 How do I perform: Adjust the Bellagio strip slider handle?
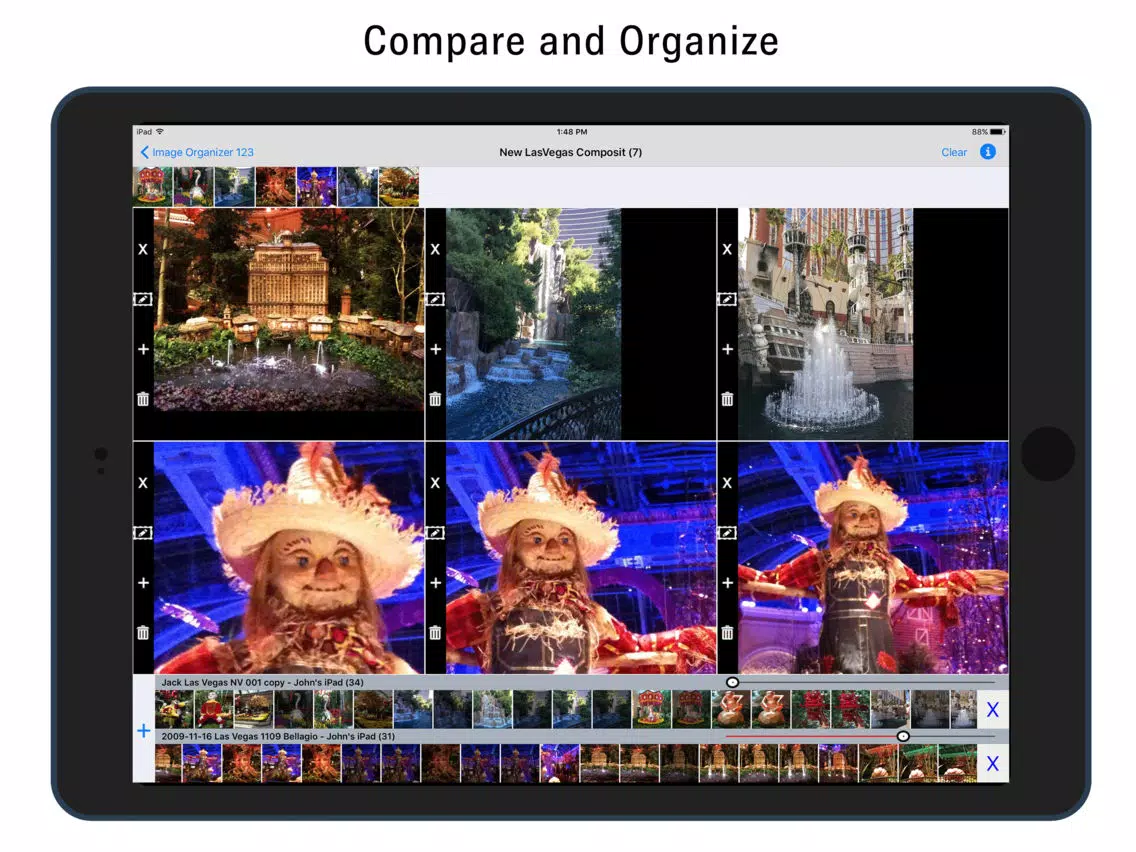[903, 736]
